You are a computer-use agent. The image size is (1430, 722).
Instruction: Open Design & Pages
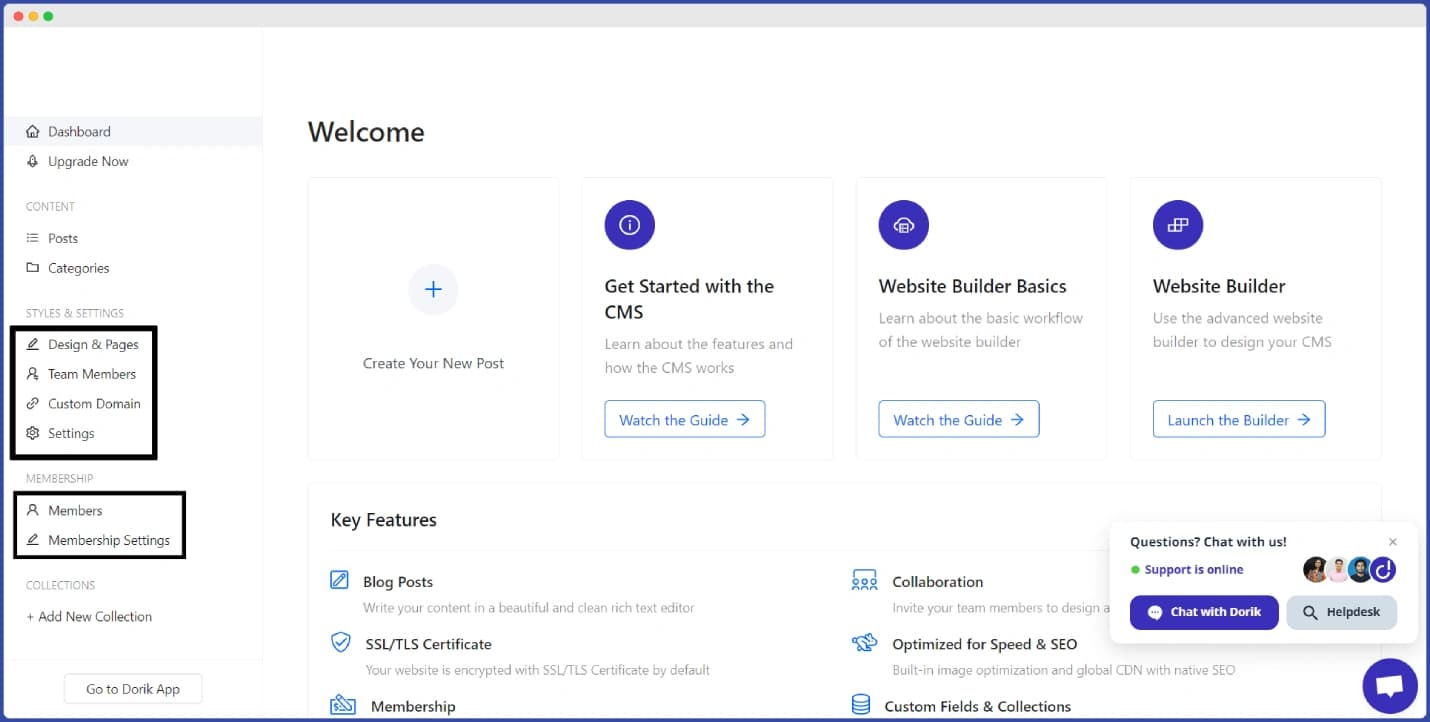pos(93,345)
